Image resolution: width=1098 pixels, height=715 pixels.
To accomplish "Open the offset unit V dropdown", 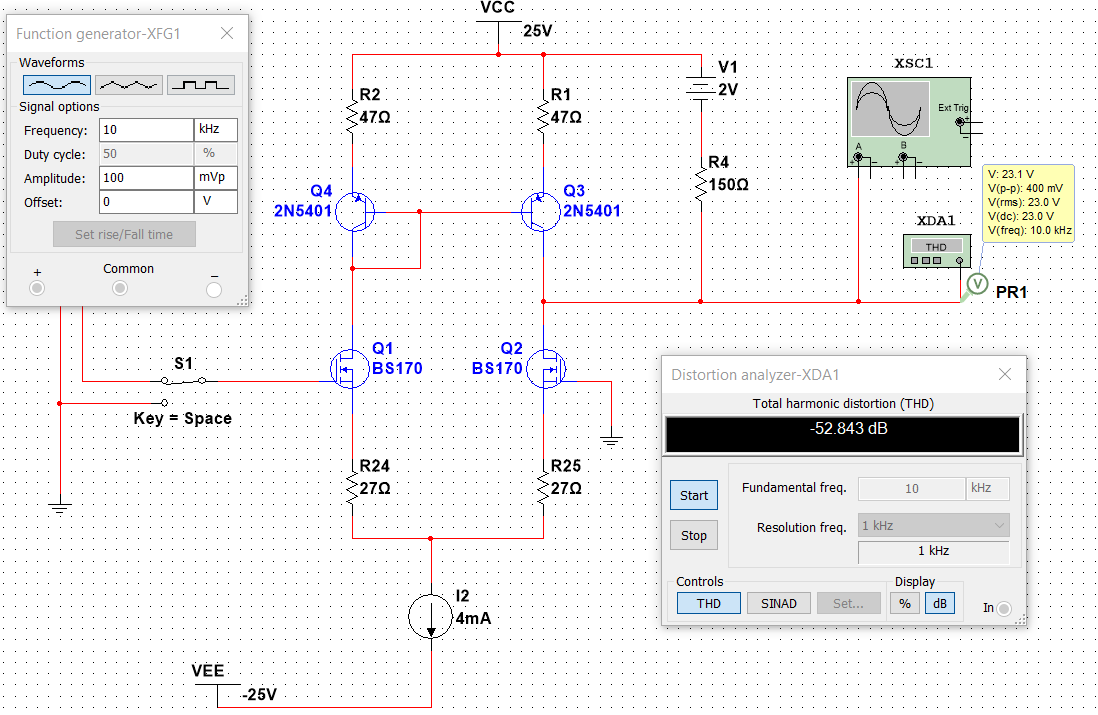I will click(x=216, y=202).
